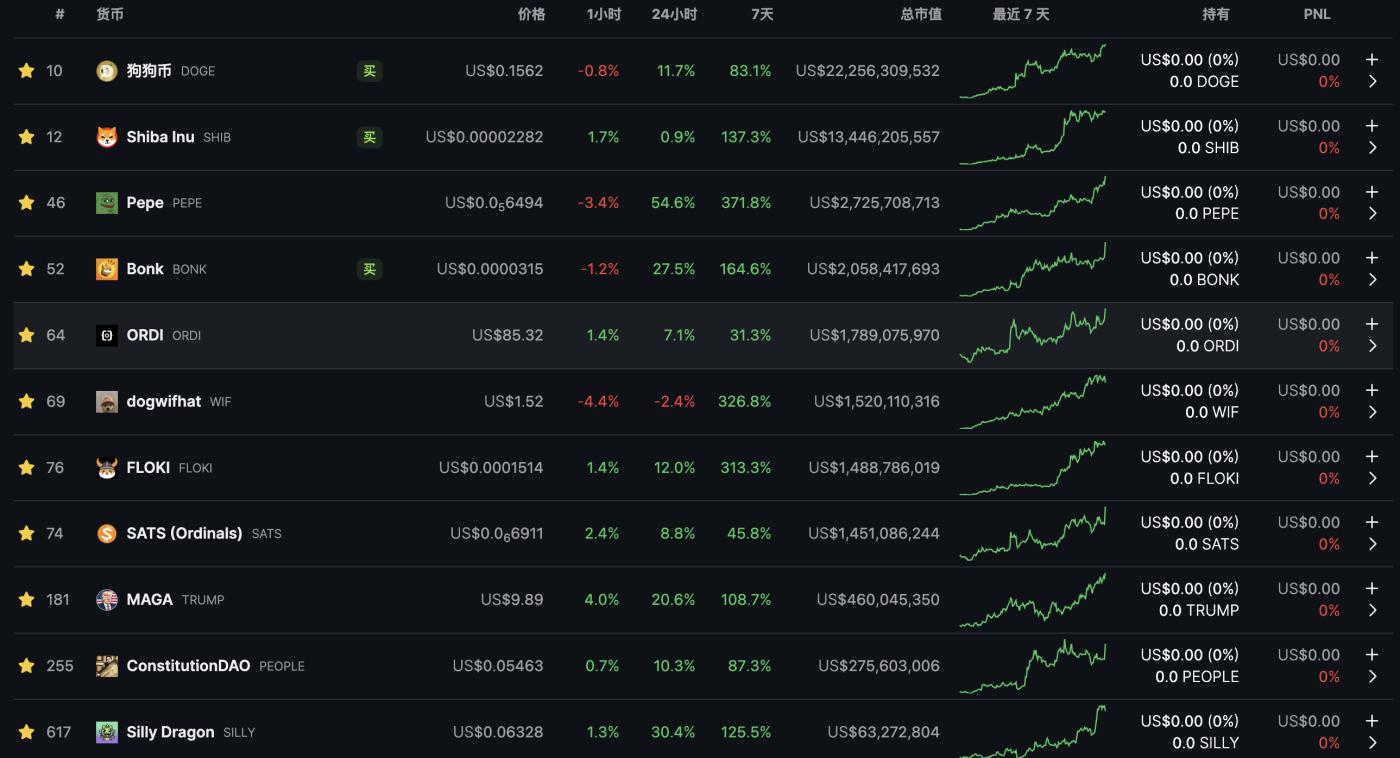
Task: Open the Silly Dragon coin page
Action: [170, 732]
